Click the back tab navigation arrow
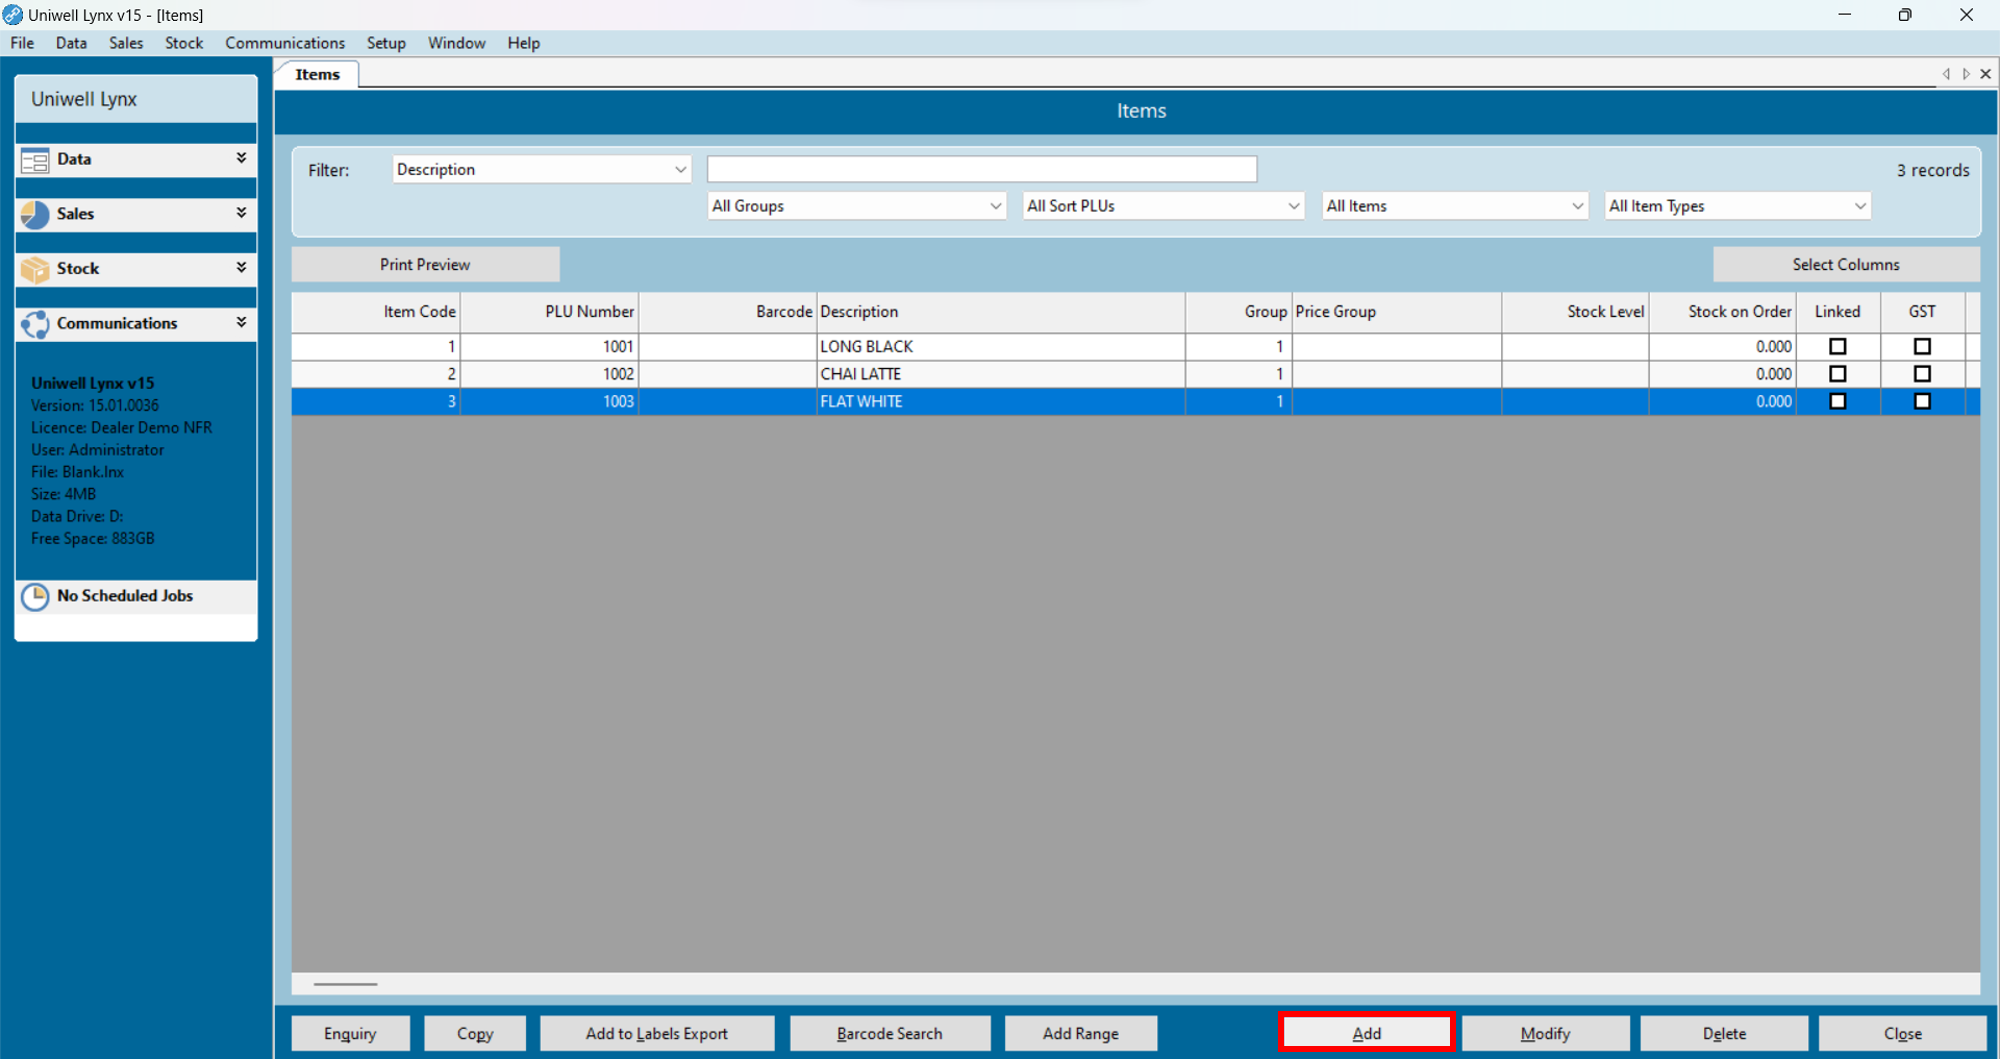Image resolution: width=2000 pixels, height=1059 pixels. (1946, 73)
